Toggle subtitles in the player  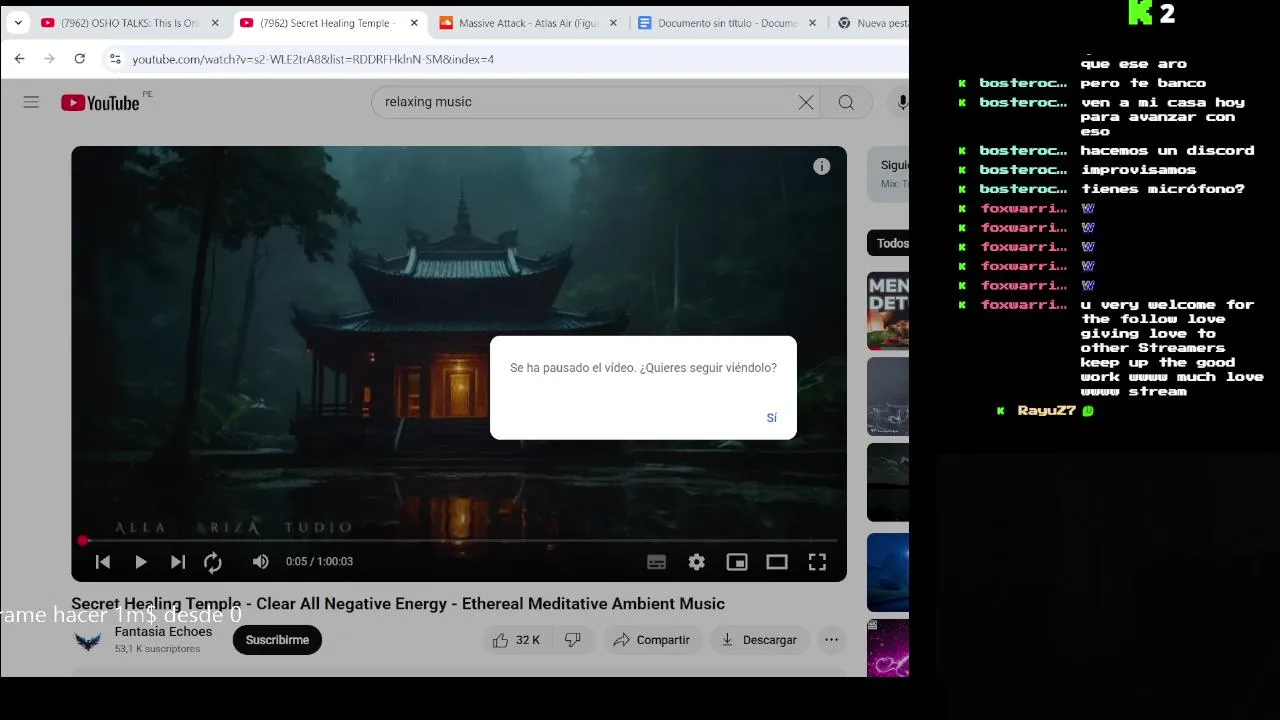[x=656, y=562]
